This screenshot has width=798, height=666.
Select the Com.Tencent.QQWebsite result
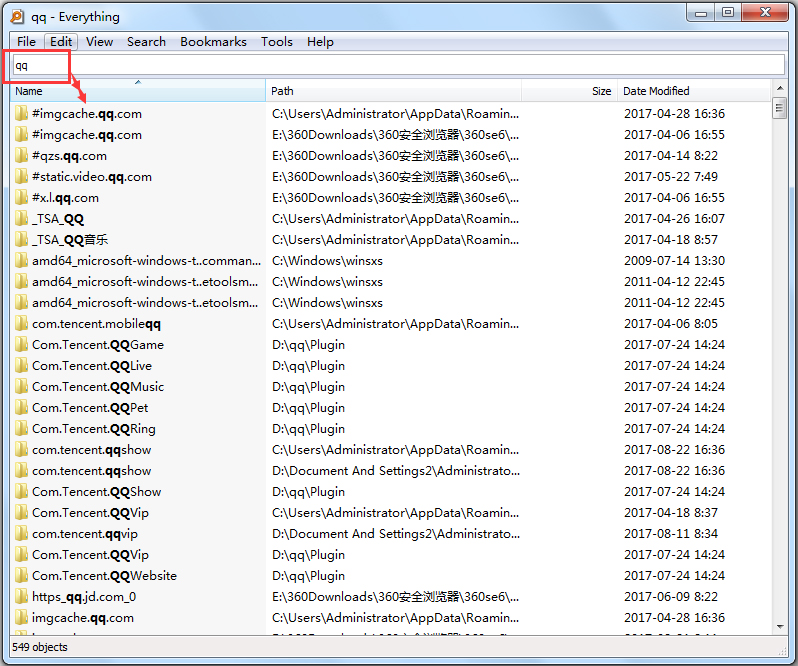[104, 575]
